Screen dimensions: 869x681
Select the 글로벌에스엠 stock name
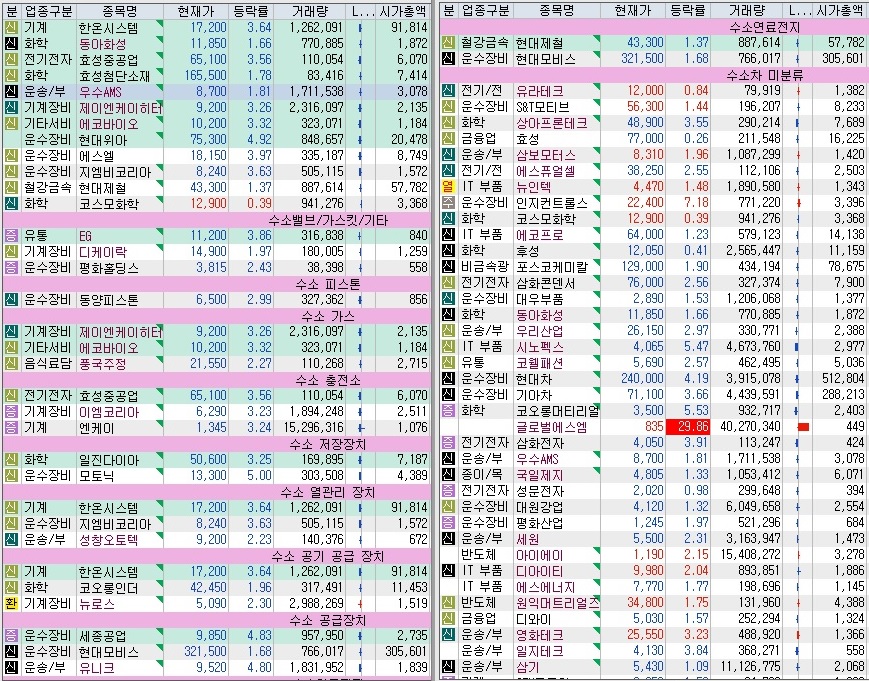551,427
